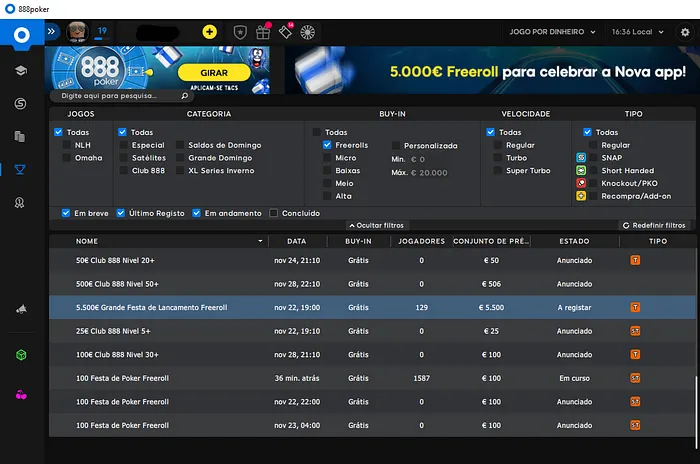This screenshot has height=464, width=700.
Task: Sort by the BUY-IN column header
Action: click(x=358, y=241)
